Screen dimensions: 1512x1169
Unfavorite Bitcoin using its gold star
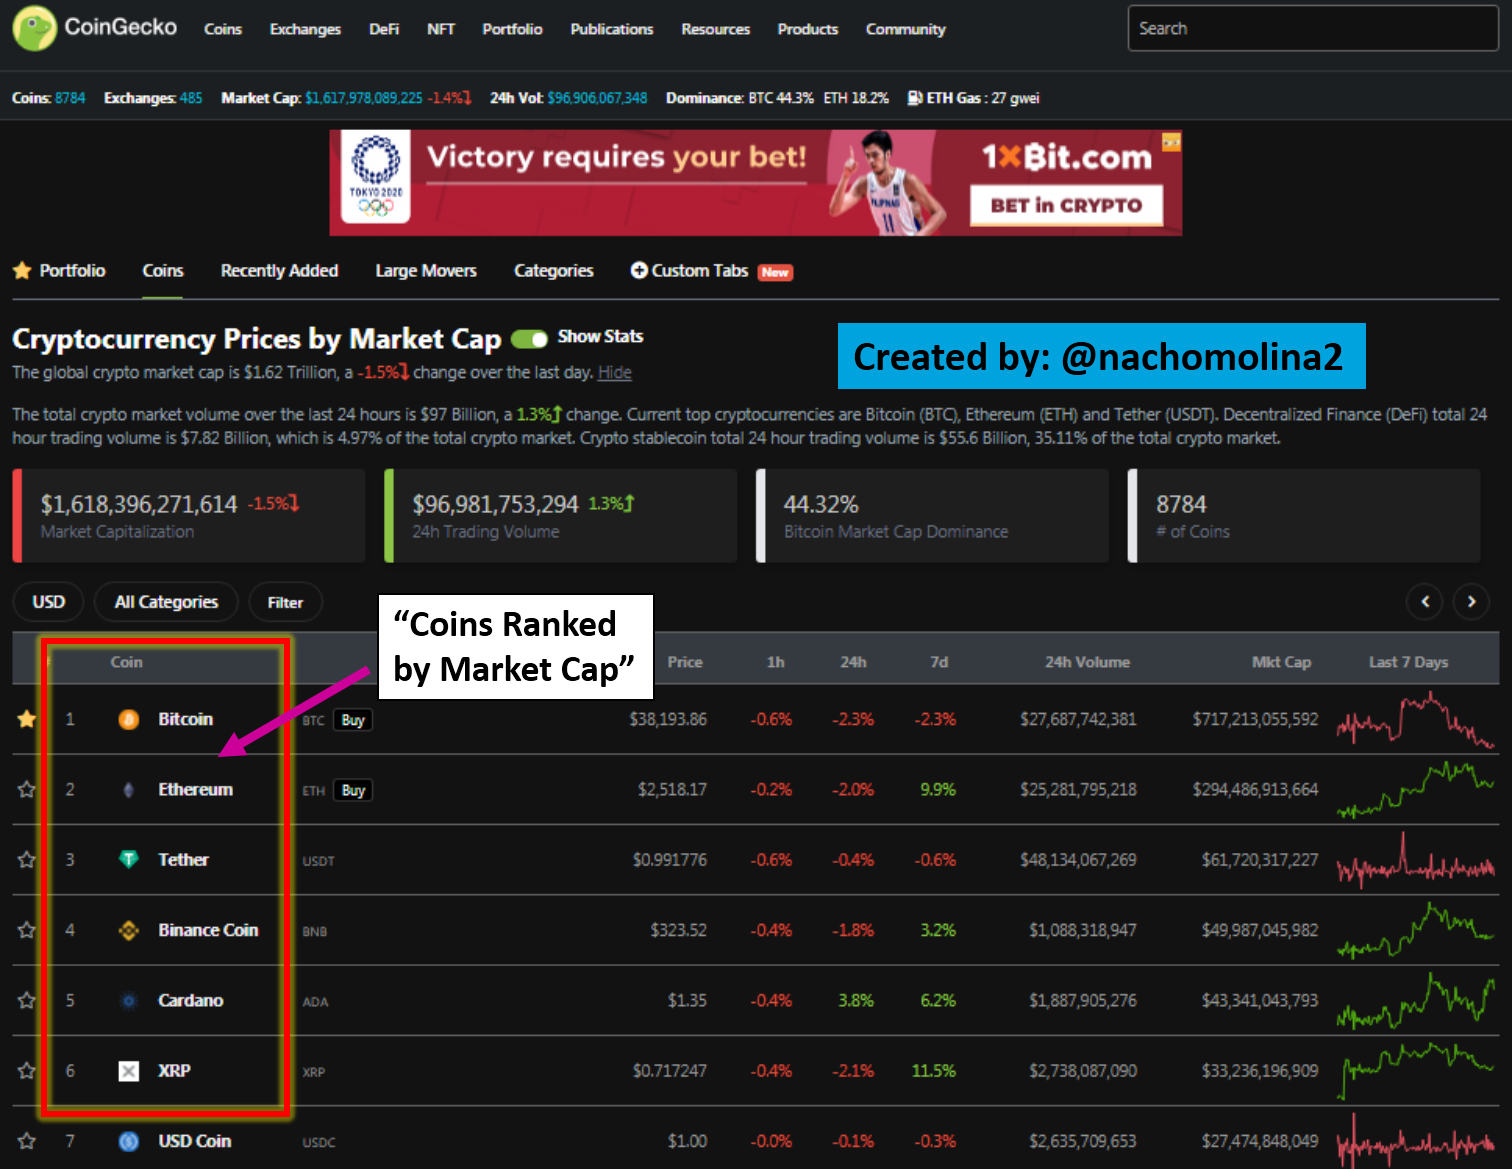(27, 719)
